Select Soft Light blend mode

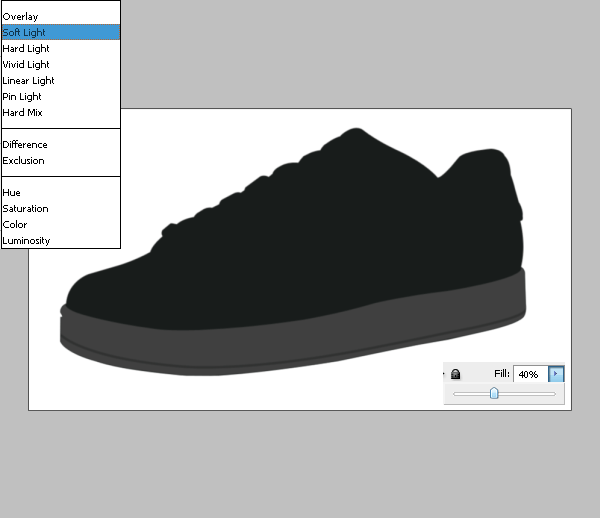coord(61,33)
